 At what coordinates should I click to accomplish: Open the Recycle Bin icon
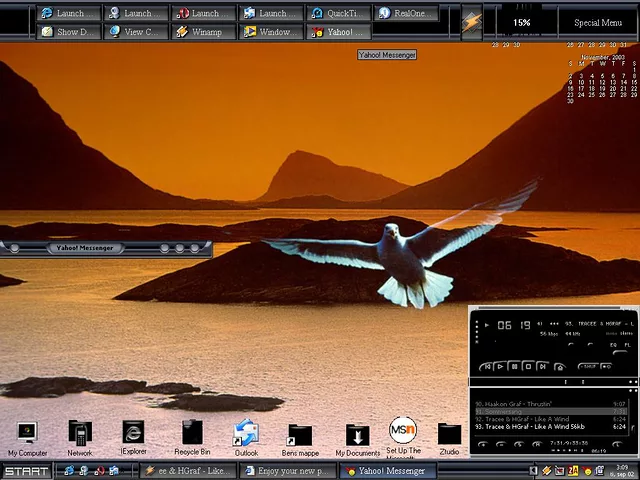pos(192,433)
